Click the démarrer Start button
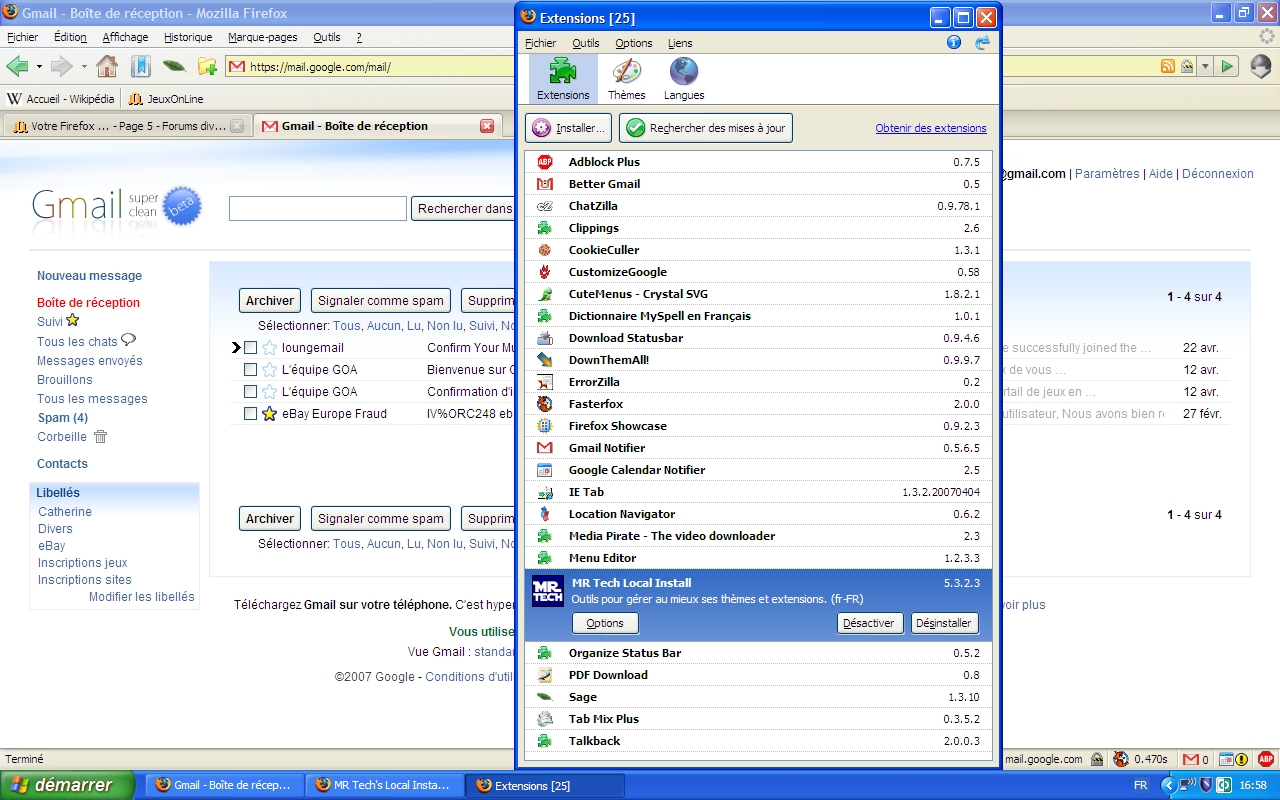This screenshot has width=1280, height=800. (67, 785)
